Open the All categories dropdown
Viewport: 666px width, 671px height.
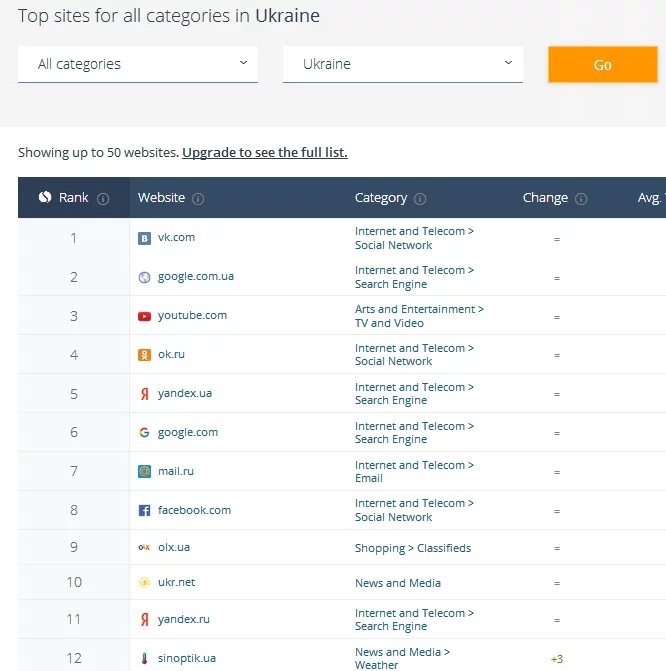point(138,64)
